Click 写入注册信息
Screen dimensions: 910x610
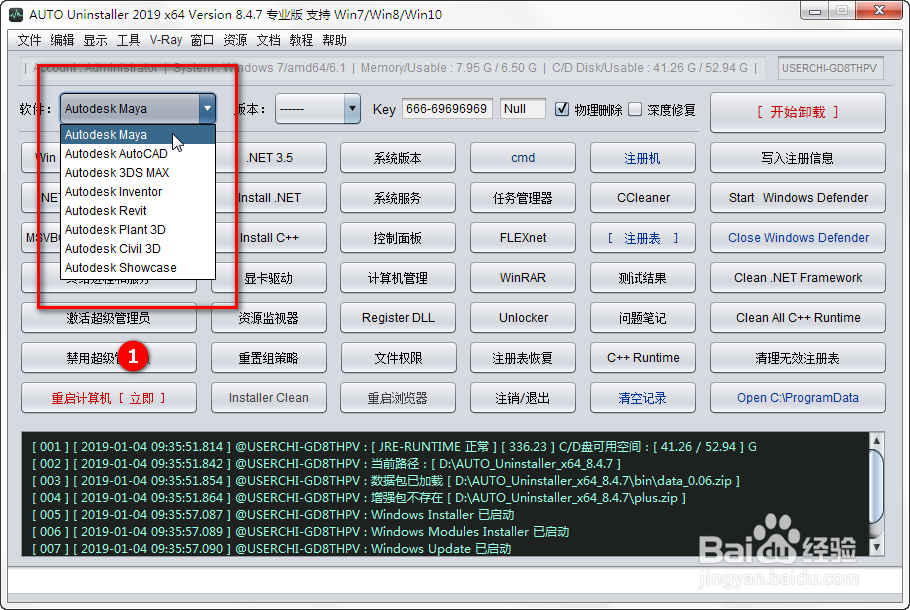[x=797, y=158]
